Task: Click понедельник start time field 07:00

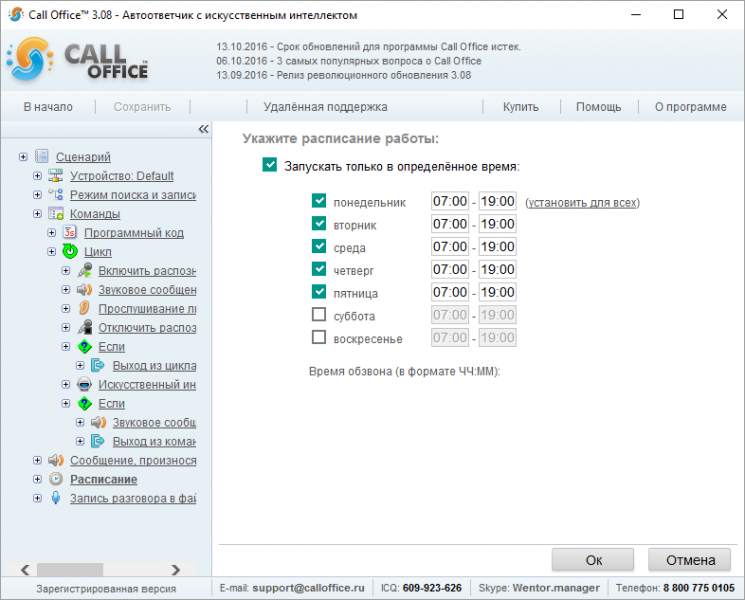Action: point(450,201)
